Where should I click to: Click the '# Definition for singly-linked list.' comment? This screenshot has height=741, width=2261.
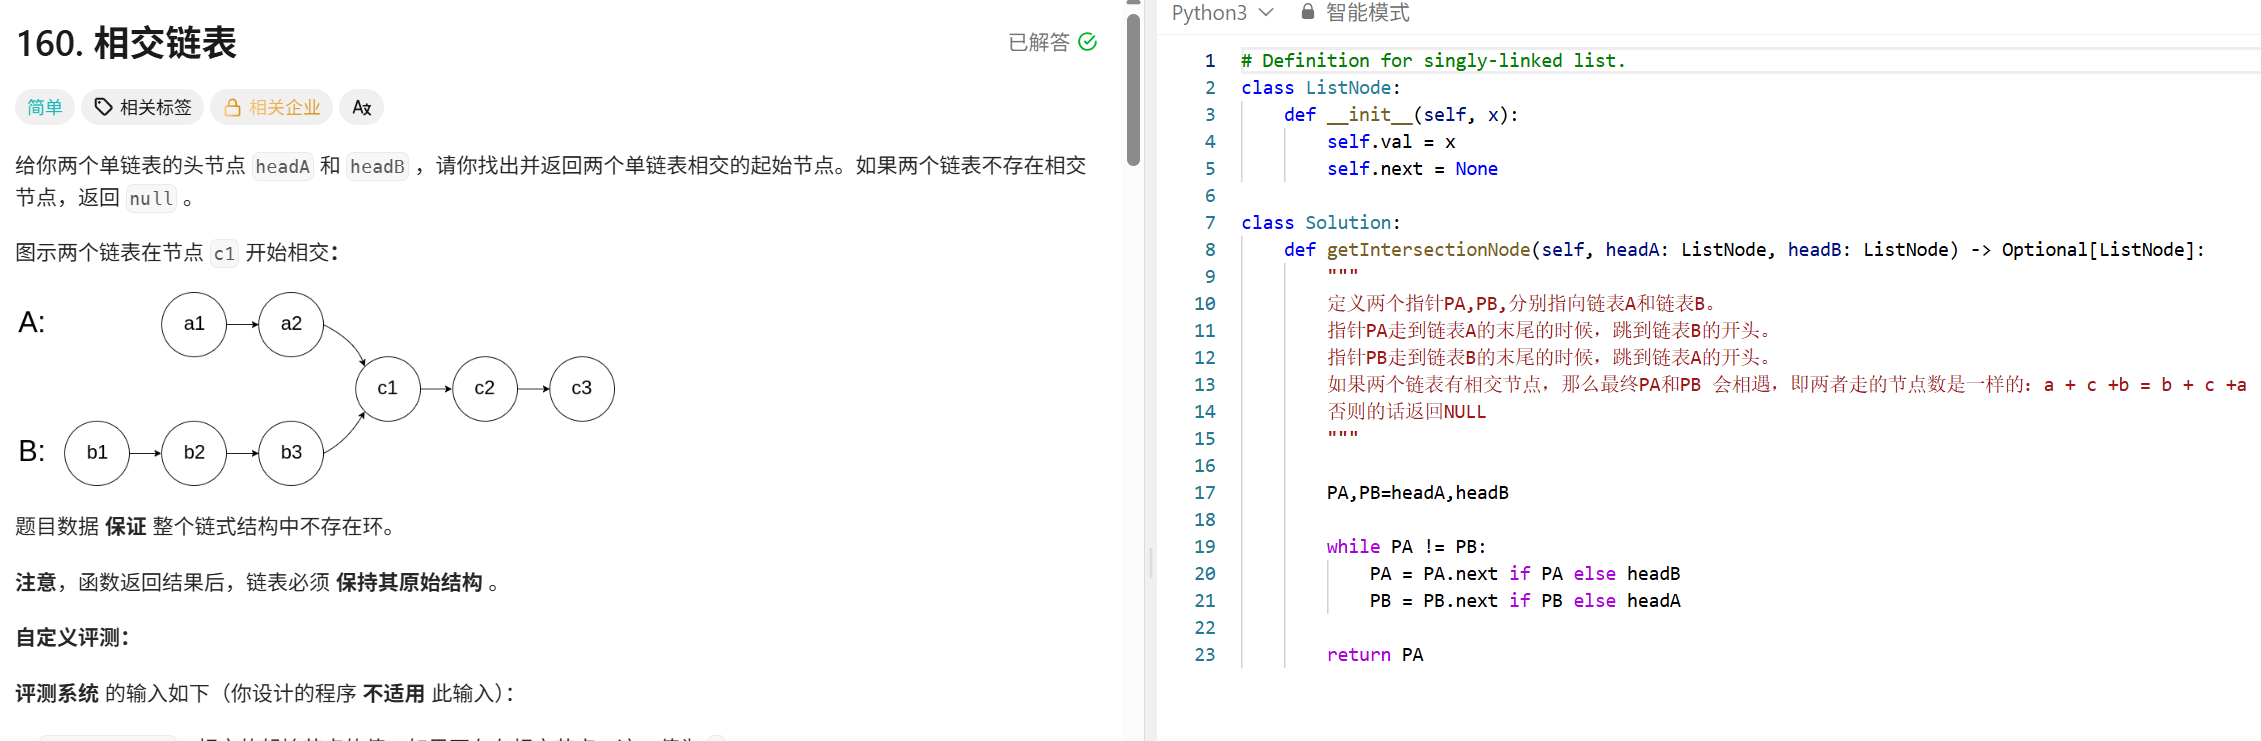tap(1433, 61)
